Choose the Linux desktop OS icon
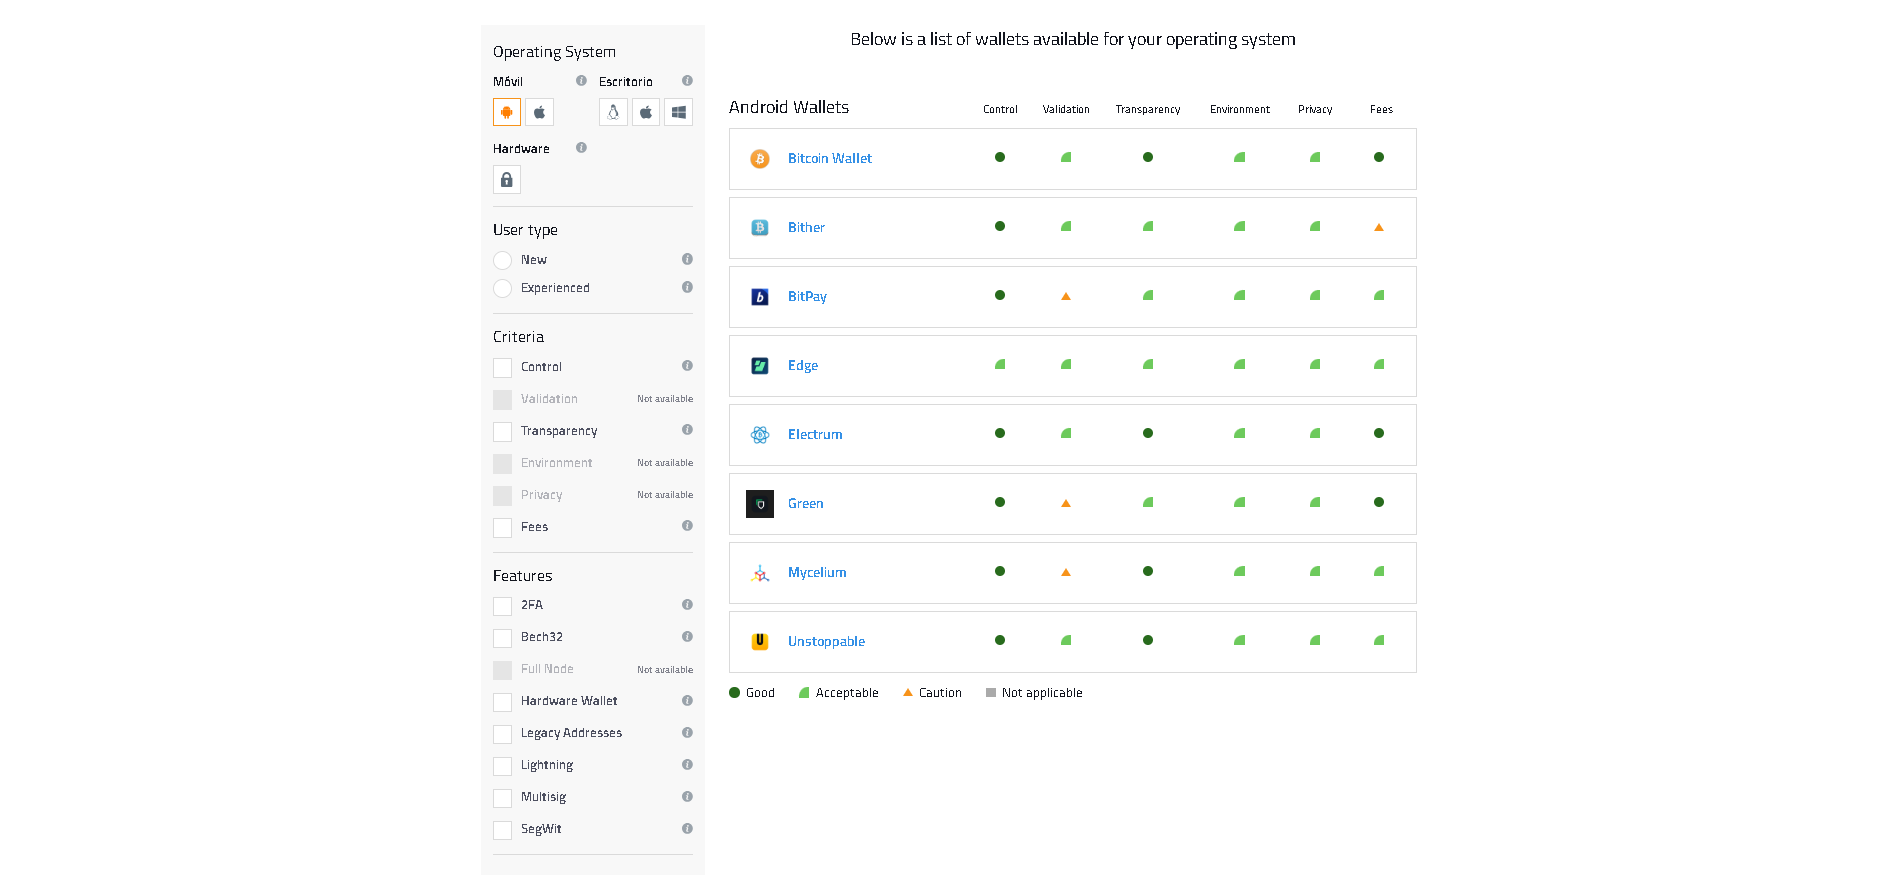This screenshot has height=884, width=1885. tap(613, 112)
